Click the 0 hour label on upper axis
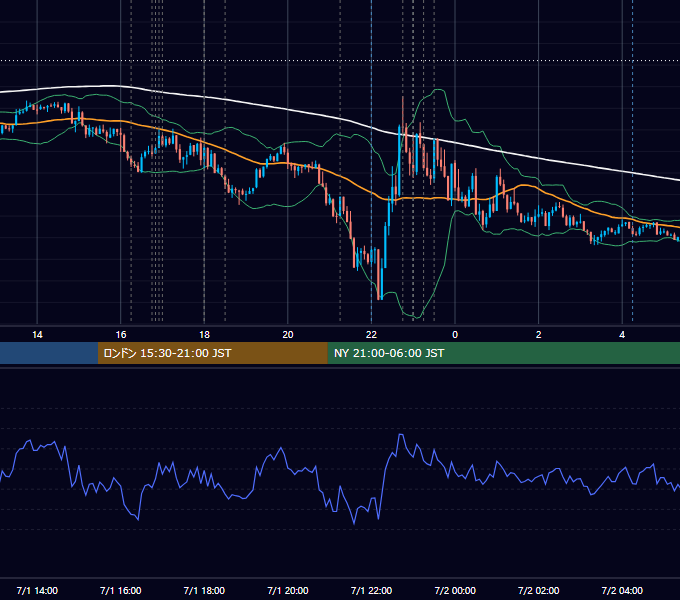Image resolution: width=680 pixels, height=600 pixels. pyautogui.click(x=455, y=335)
